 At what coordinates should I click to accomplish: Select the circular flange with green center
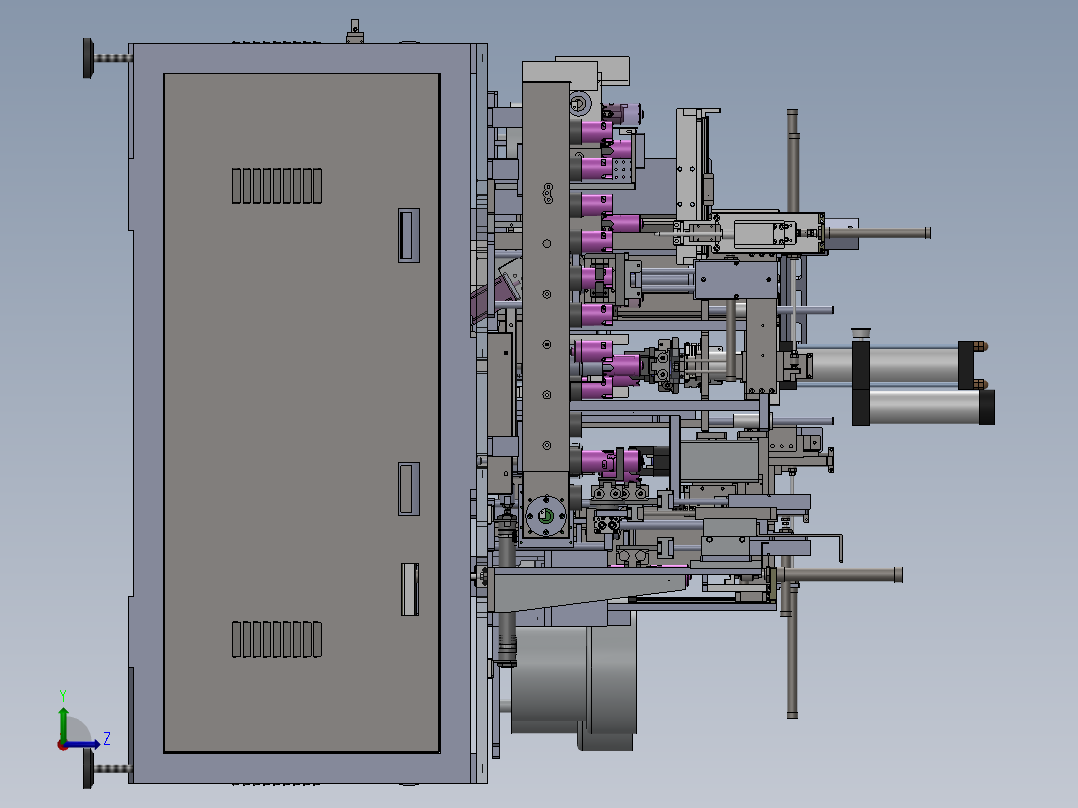(x=546, y=516)
